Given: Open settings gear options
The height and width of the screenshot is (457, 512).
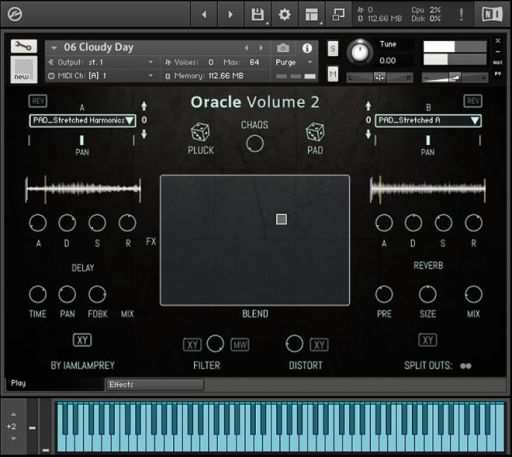Looking at the screenshot, I should click(x=284, y=14).
